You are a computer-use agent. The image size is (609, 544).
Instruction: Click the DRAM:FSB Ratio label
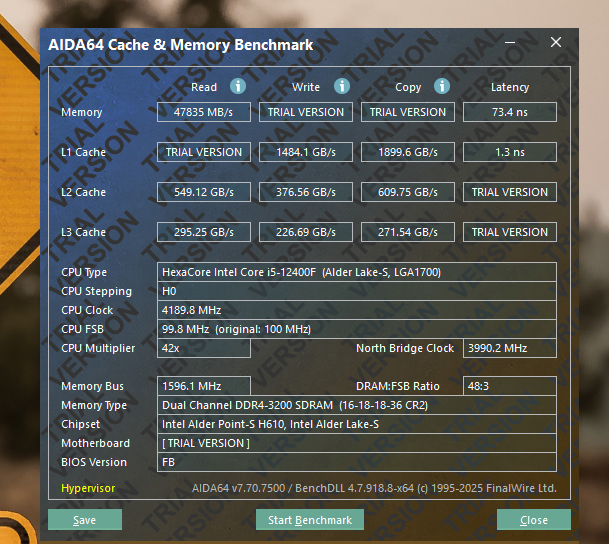click(x=398, y=386)
